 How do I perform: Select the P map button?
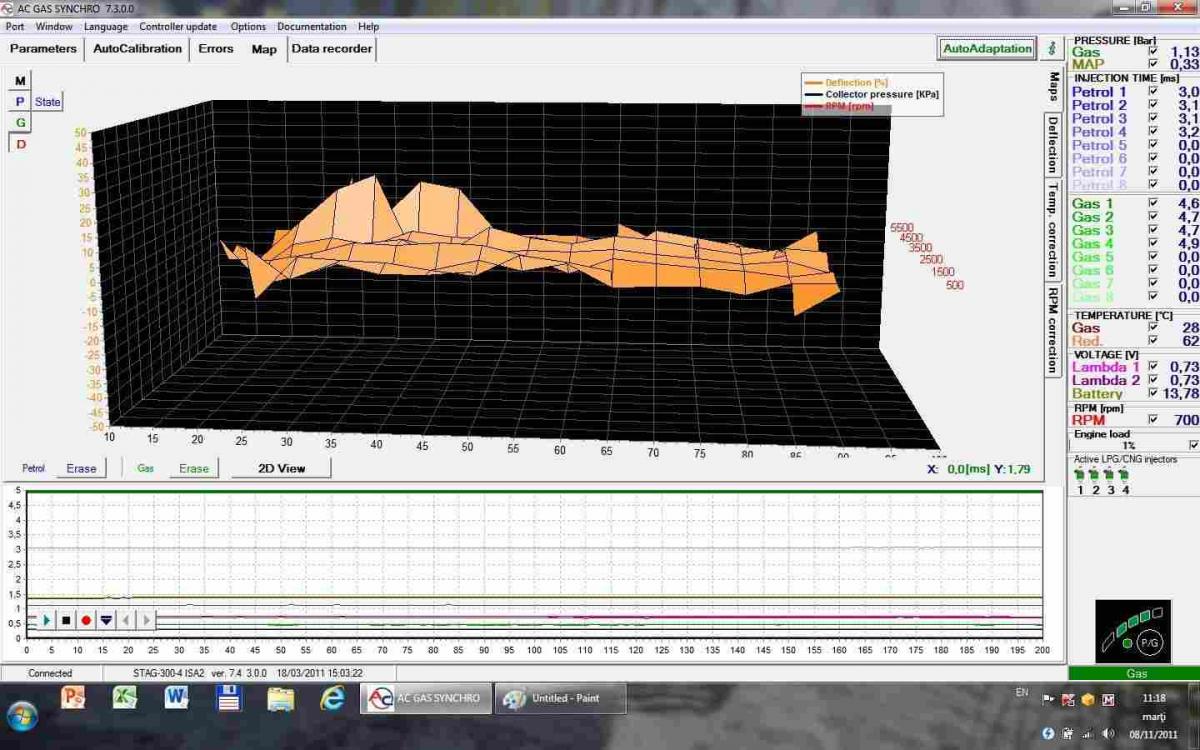tap(20, 102)
